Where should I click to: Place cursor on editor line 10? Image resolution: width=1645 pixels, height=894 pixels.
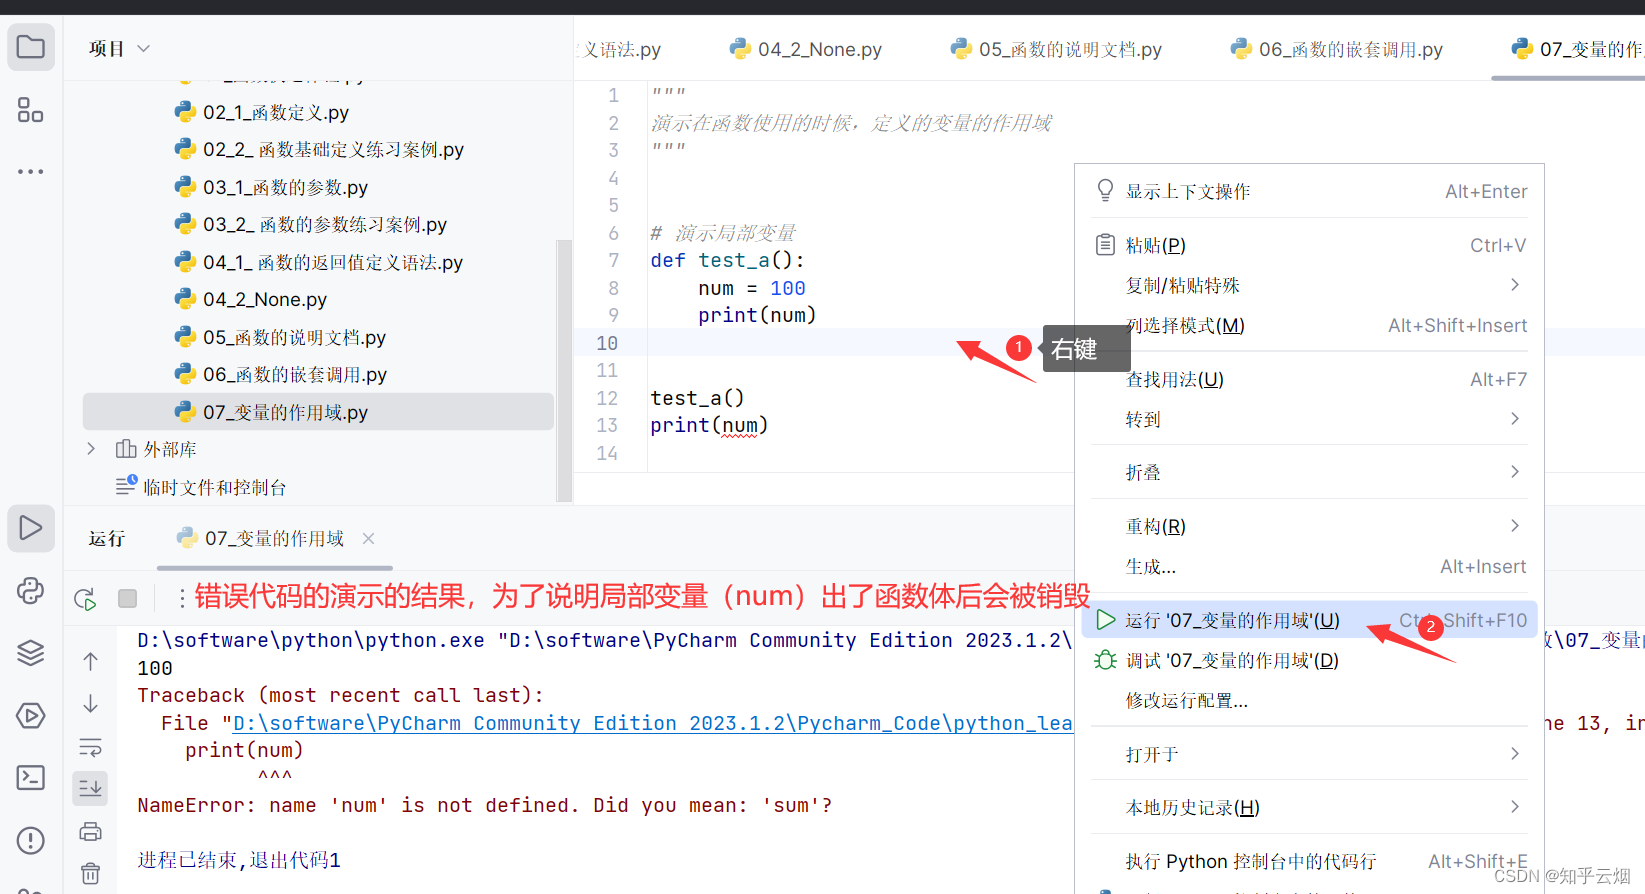click(x=860, y=343)
